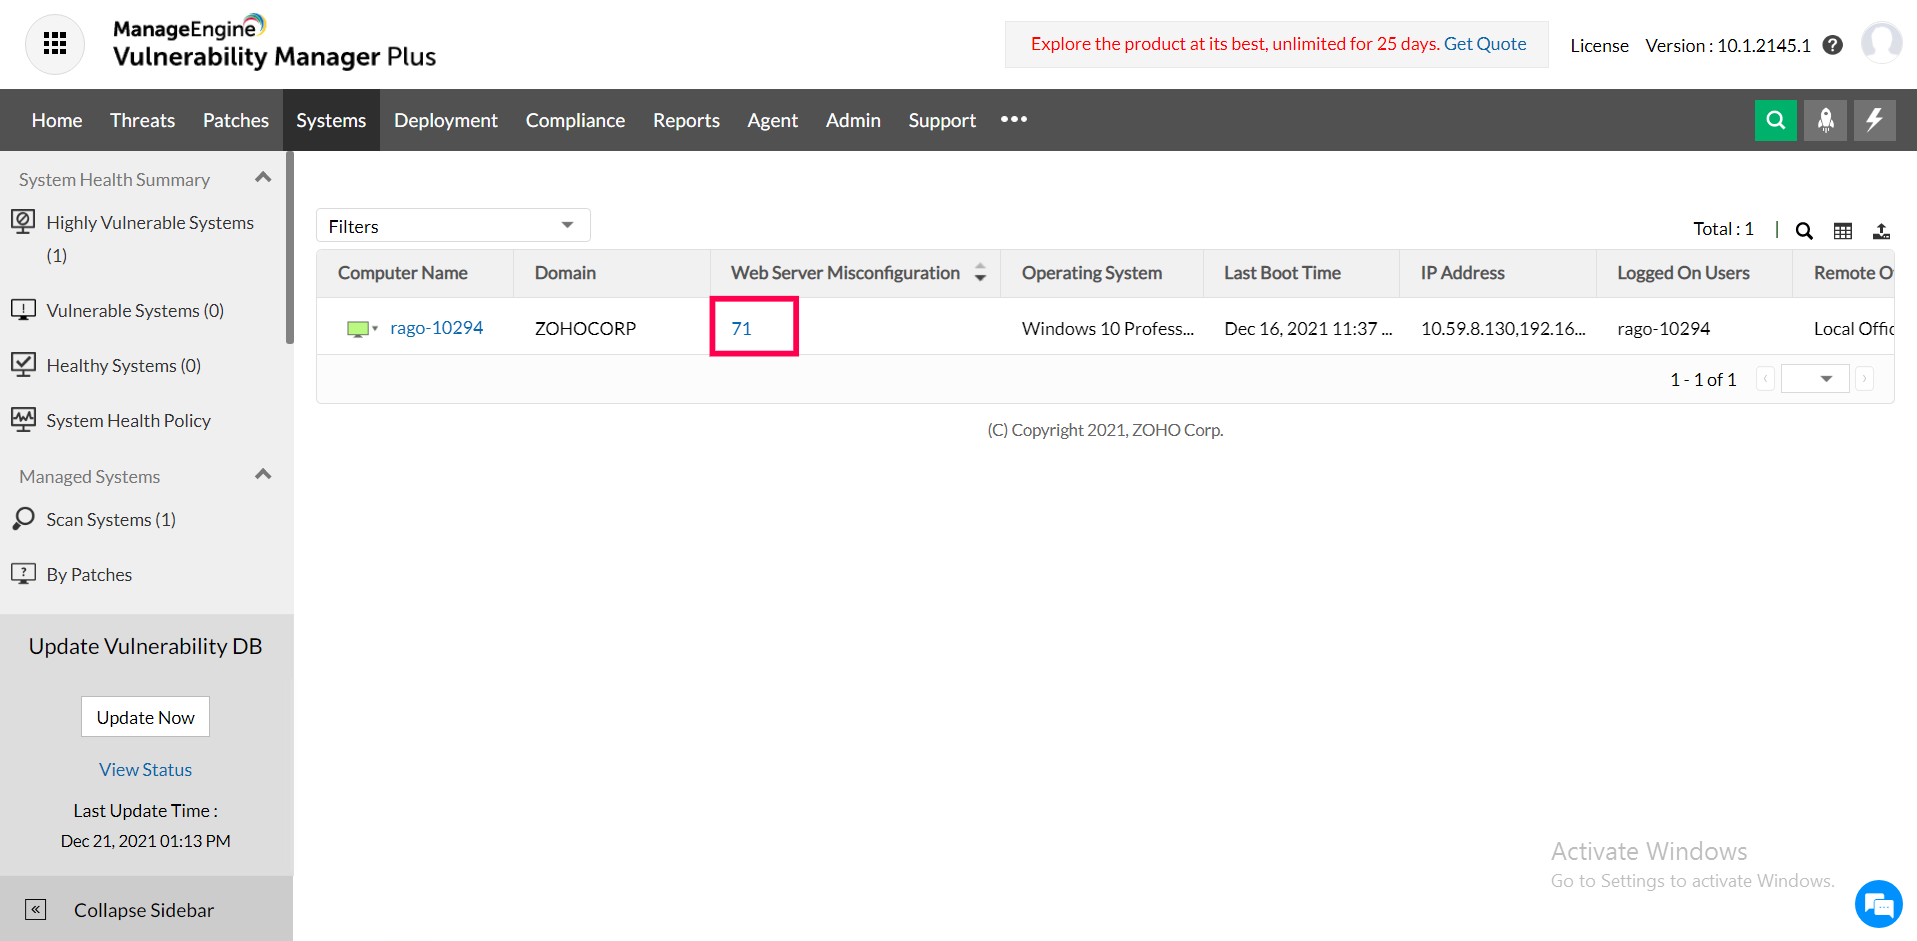
Task: Open the column chooser grid icon
Action: pyautogui.click(x=1843, y=231)
